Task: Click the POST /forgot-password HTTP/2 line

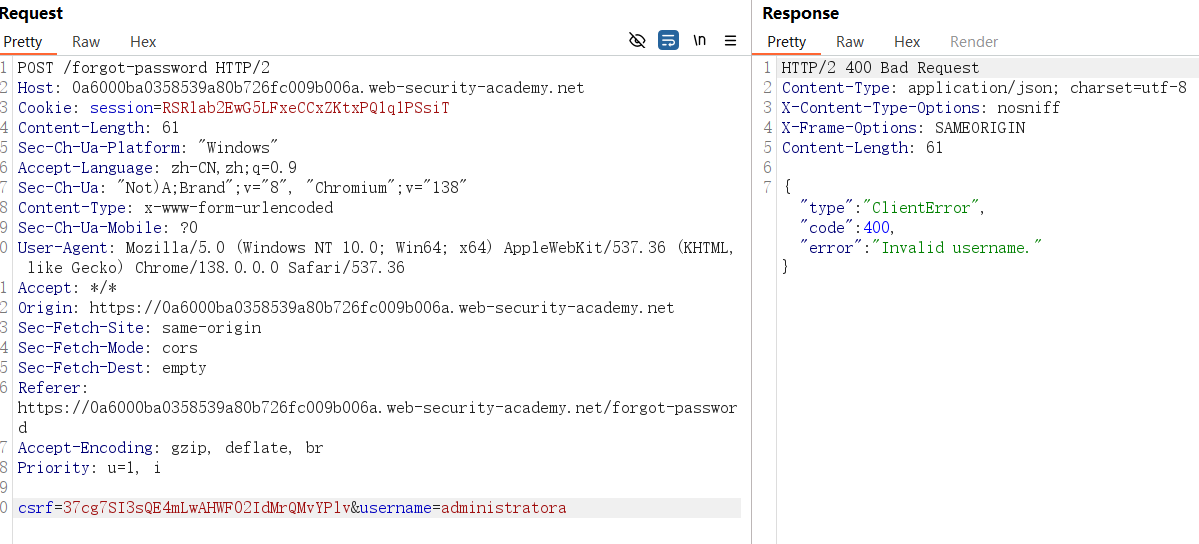Action: pyautogui.click(x=144, y=67)
